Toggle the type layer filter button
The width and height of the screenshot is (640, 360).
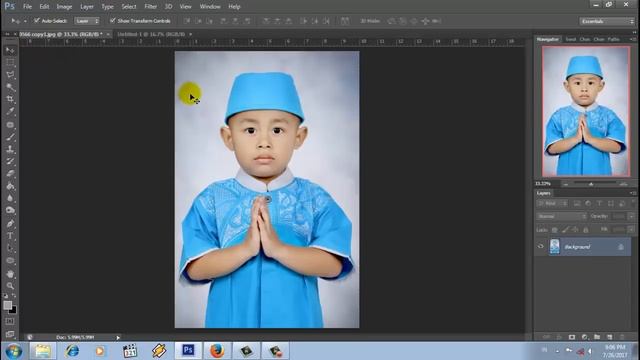pyautogui.click(x=600, y=203)
